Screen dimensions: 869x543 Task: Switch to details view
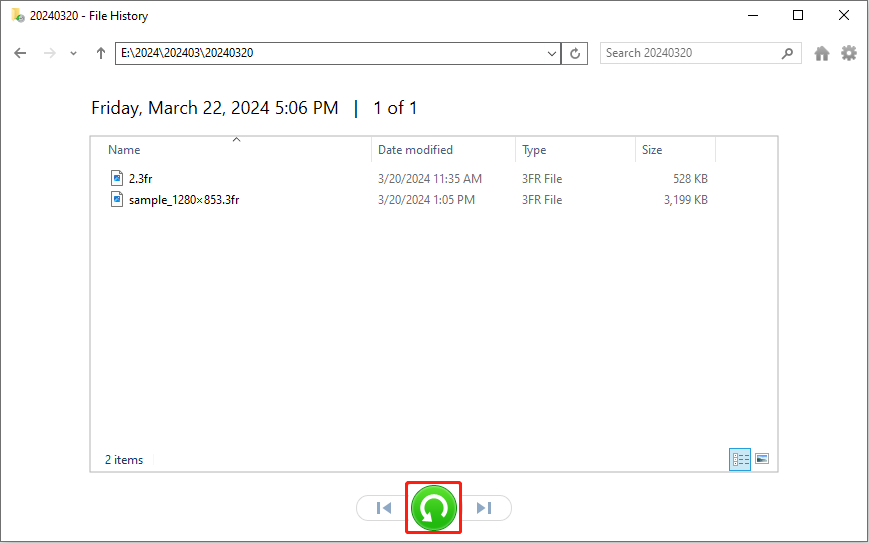740,459
